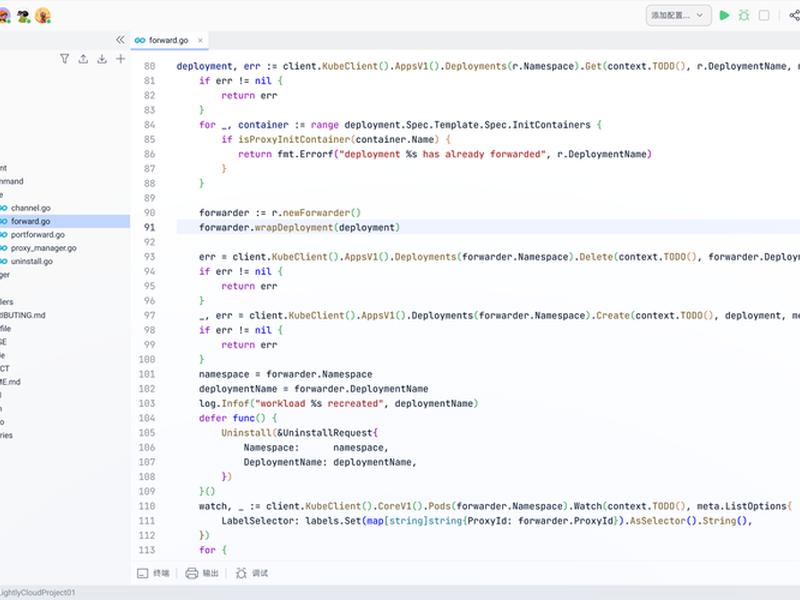
Task: Start debugging with the bug icon
Action: 744,15
